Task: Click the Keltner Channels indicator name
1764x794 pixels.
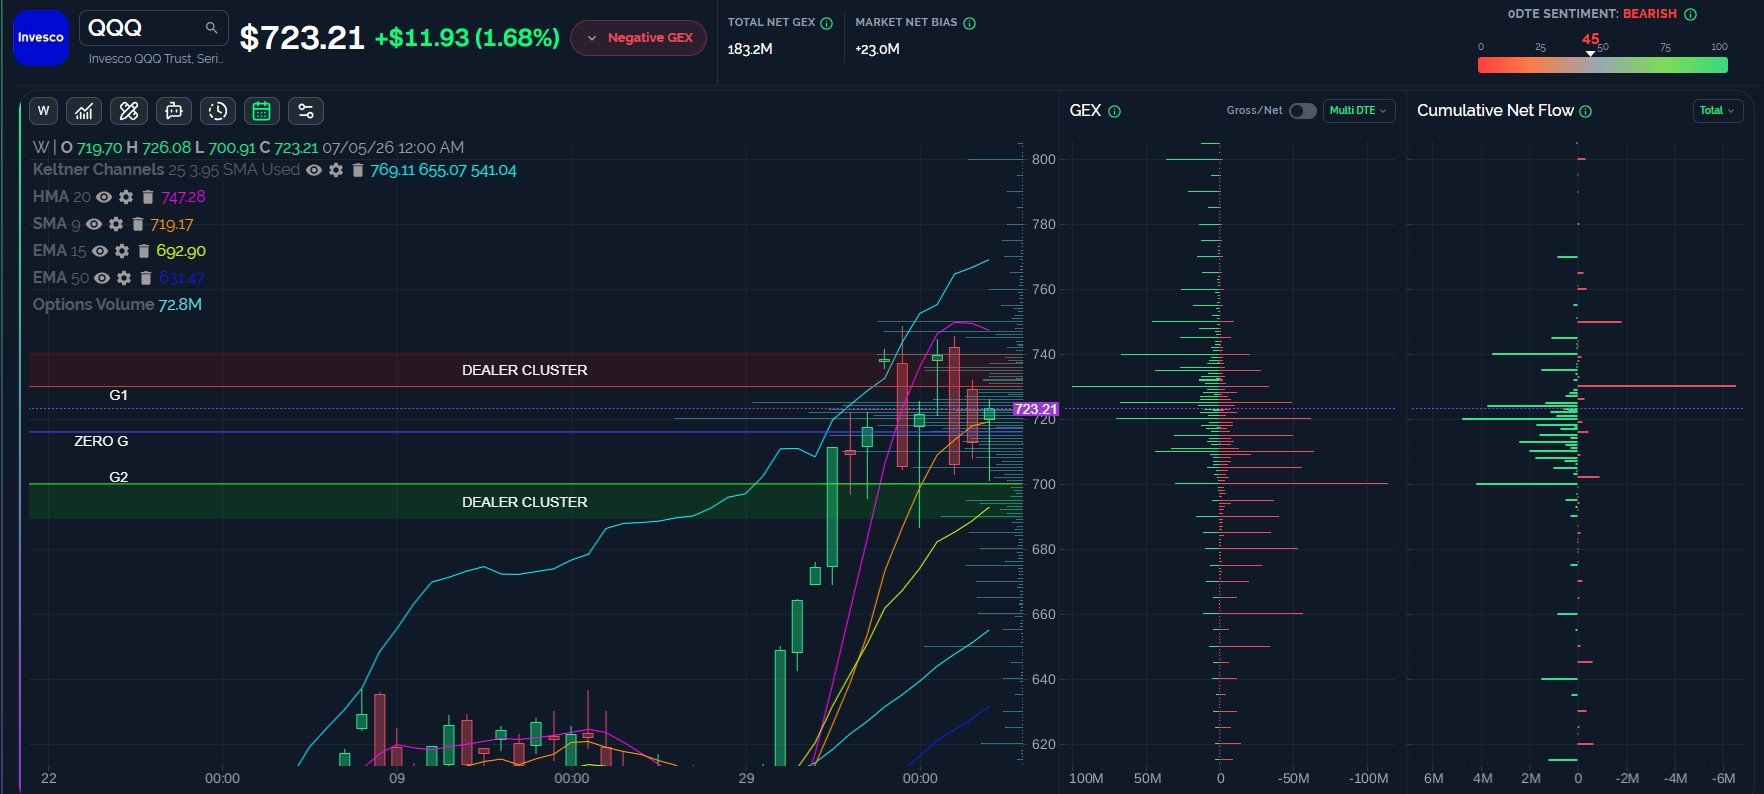Action: [98, 170]
